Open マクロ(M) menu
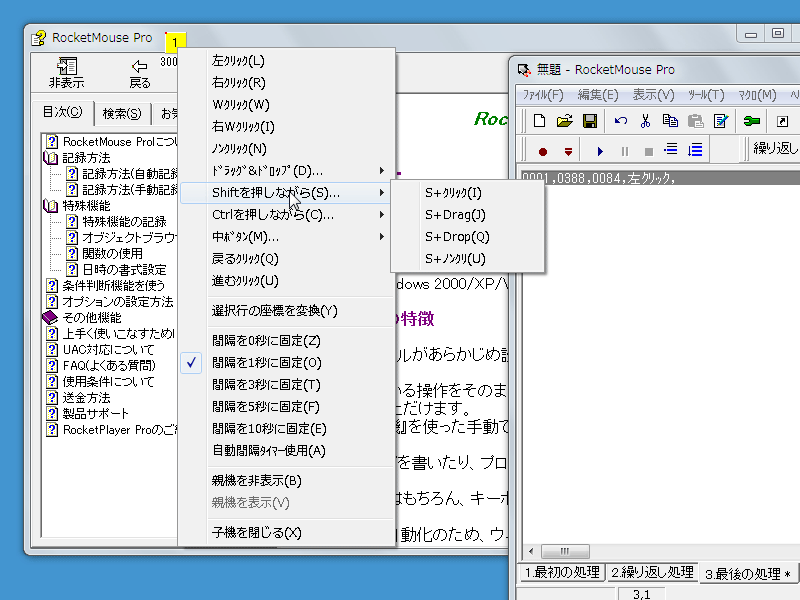800x600 pixels. tap(758, 95)
